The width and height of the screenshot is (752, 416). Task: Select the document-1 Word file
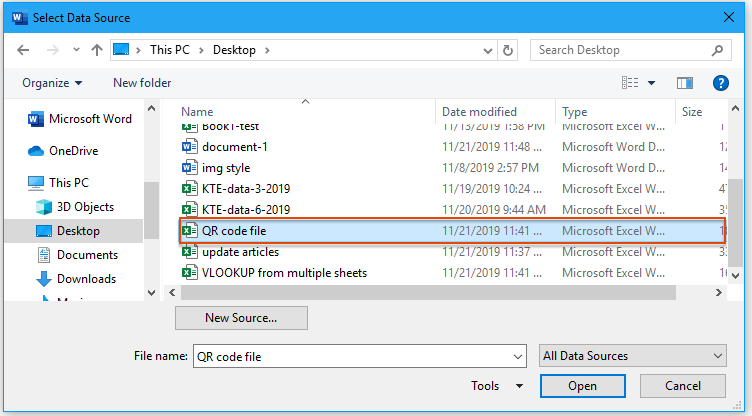(x=235, y=147)
